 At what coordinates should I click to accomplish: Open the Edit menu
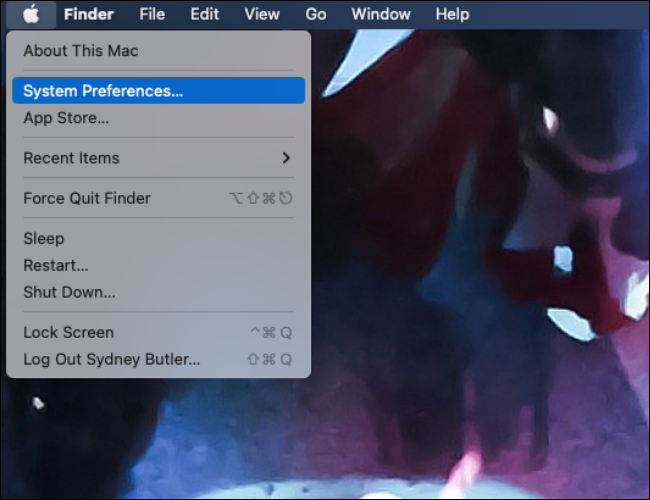[204, 15]
